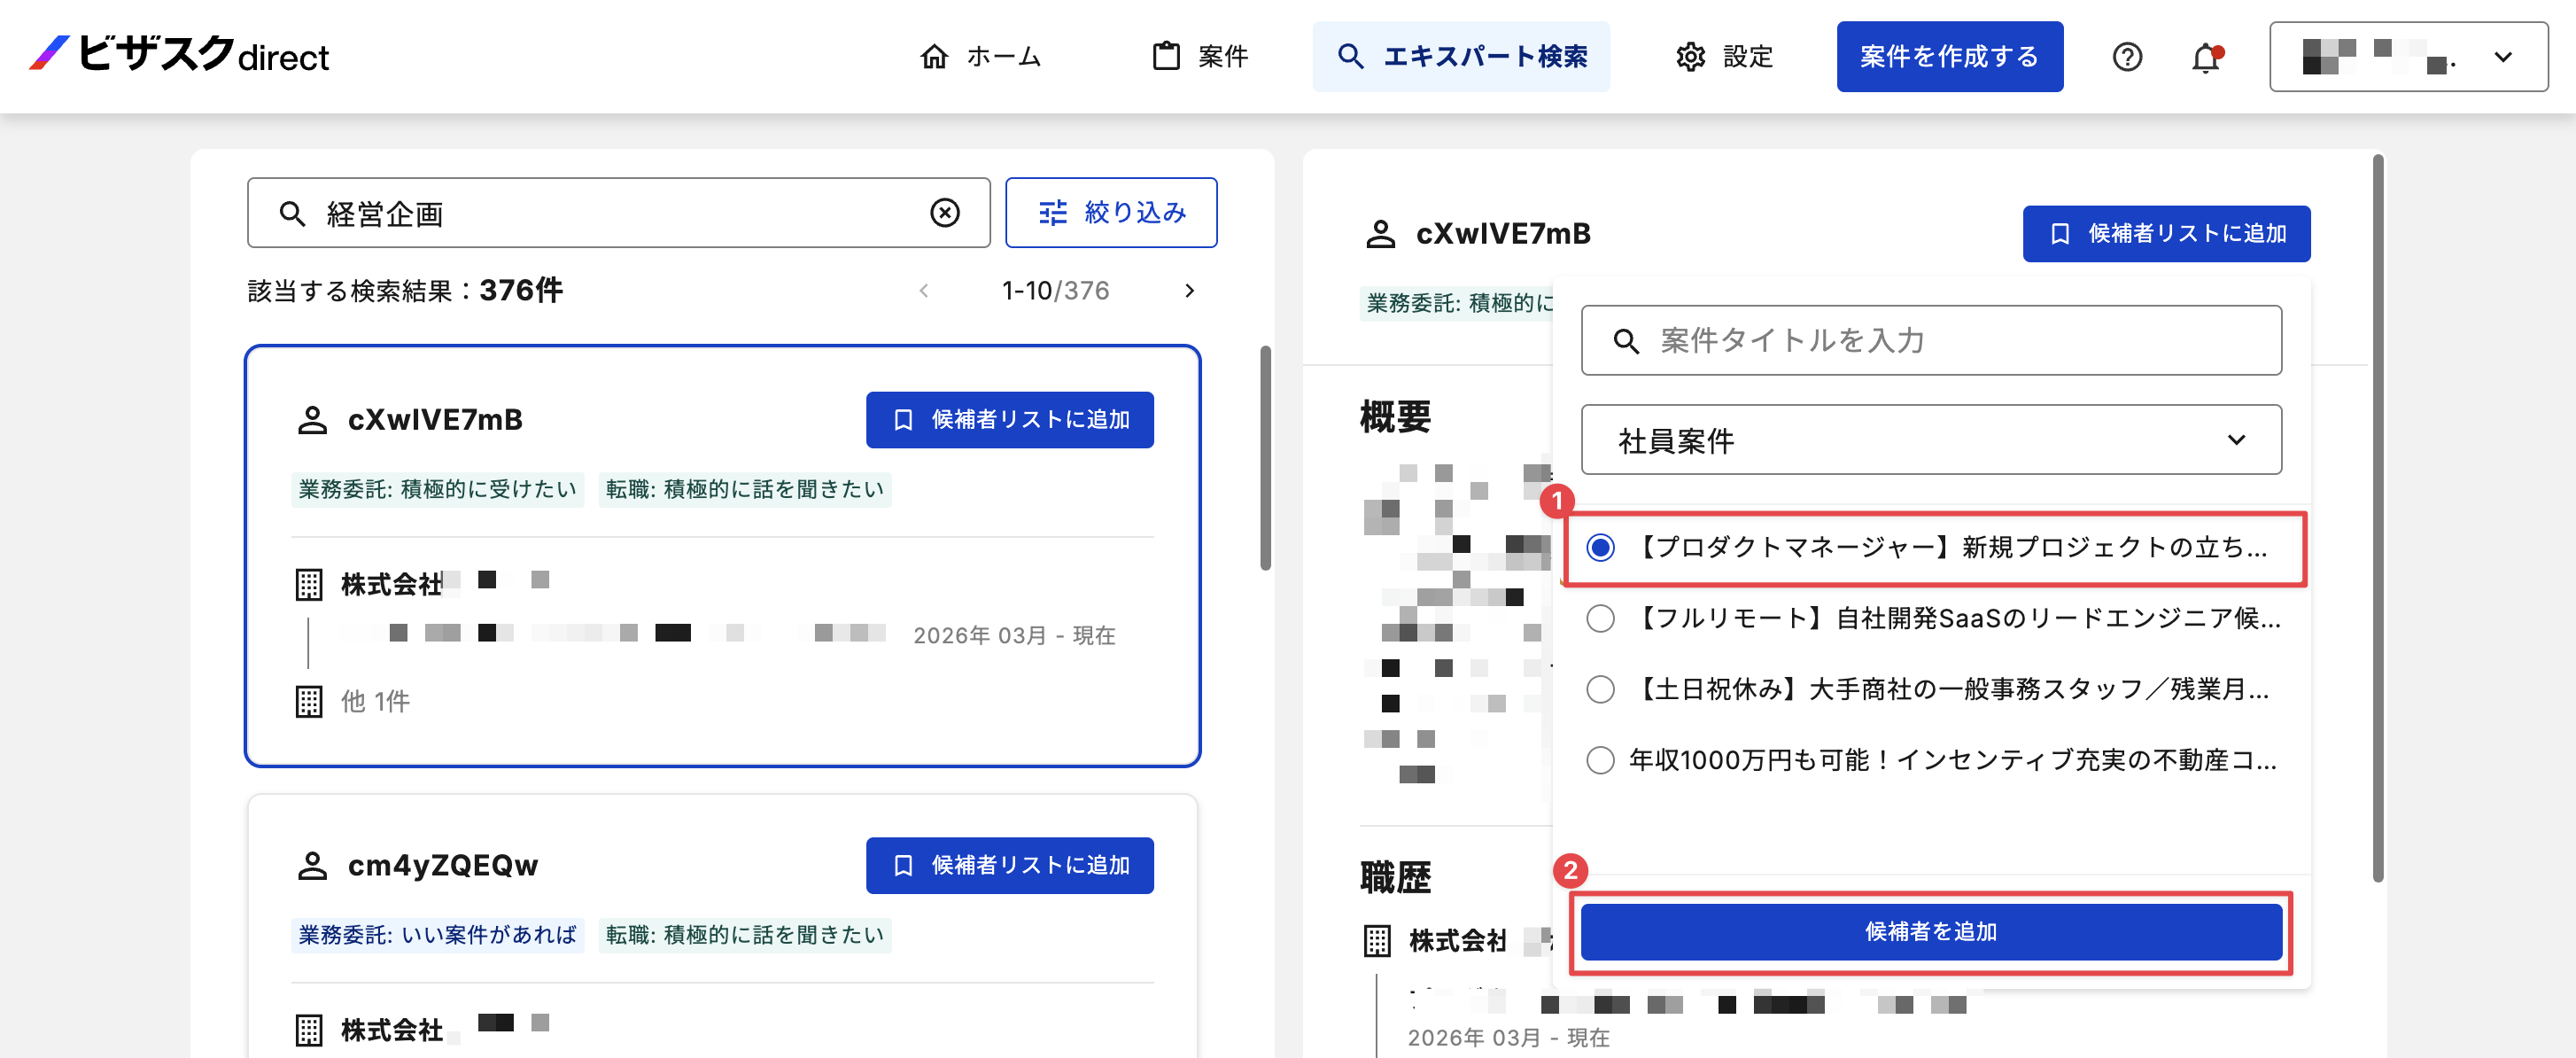2576x1058 pixels.
Task: Select the フルリモート SaaS lead engineer radio
Action: [1600, 618]
